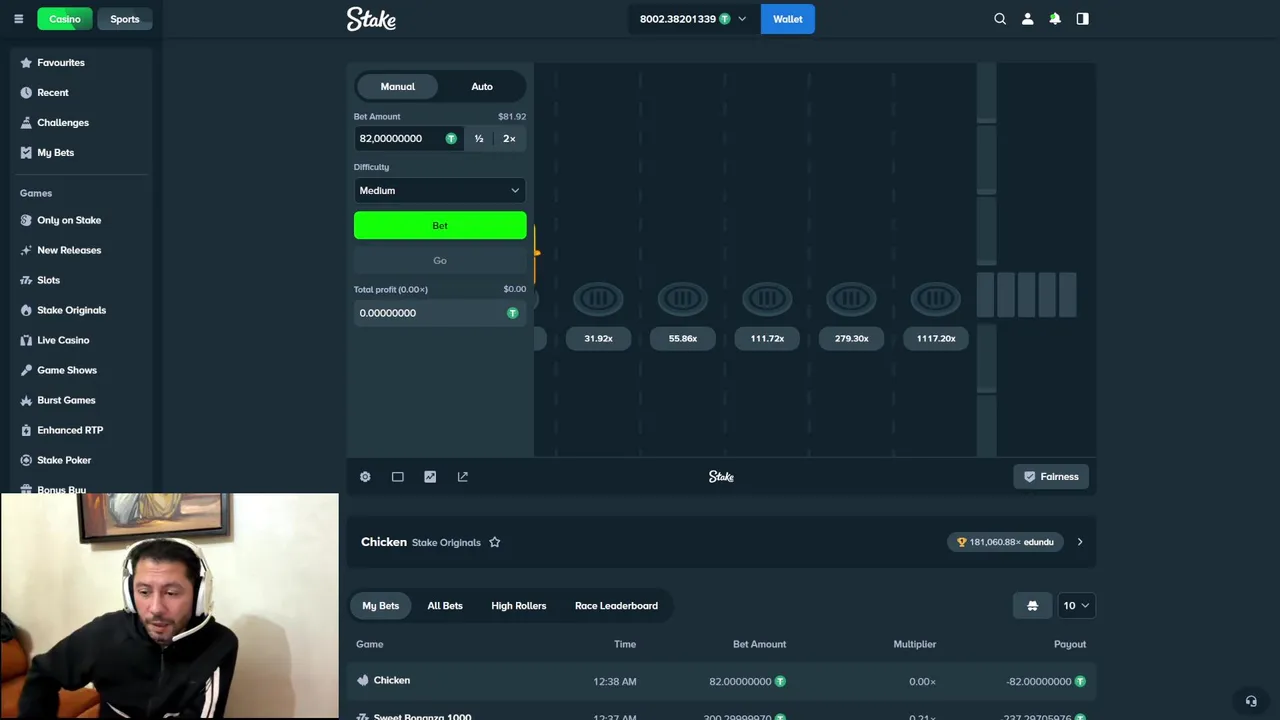Click the Game Shows icon in sidebar
Viewport: 1280px width, 720px height.
27,370
